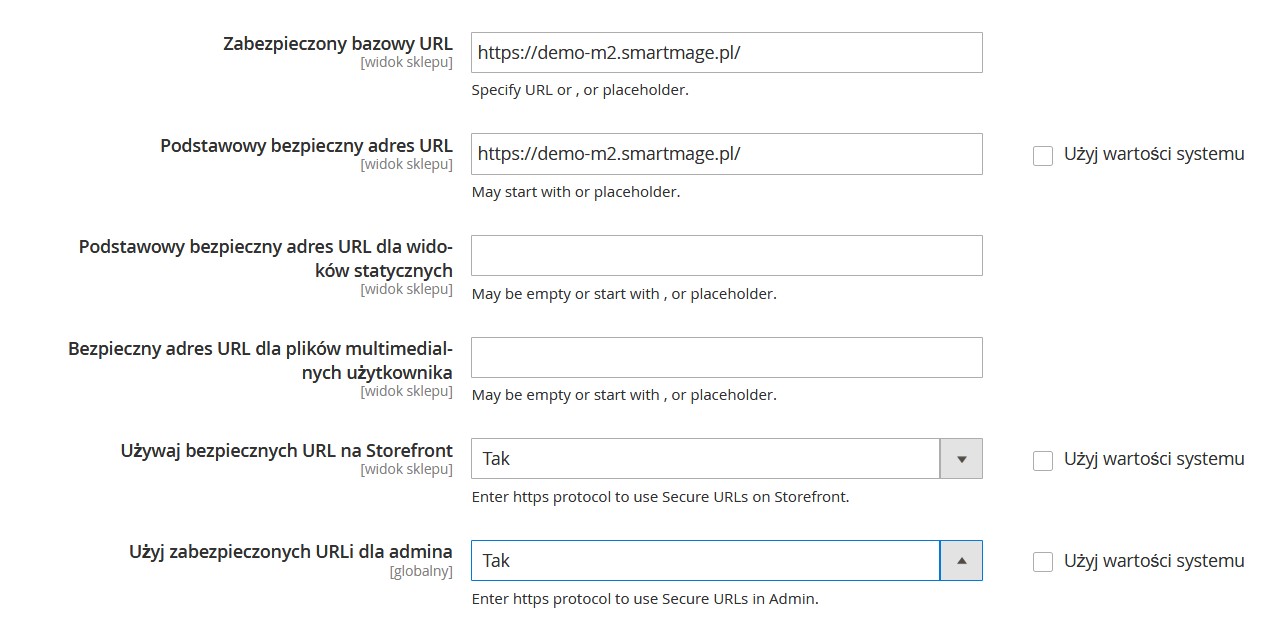Check system value box for admin URLs
The width and height of the screenshot is (1282, 629).
click(1043, 562)
